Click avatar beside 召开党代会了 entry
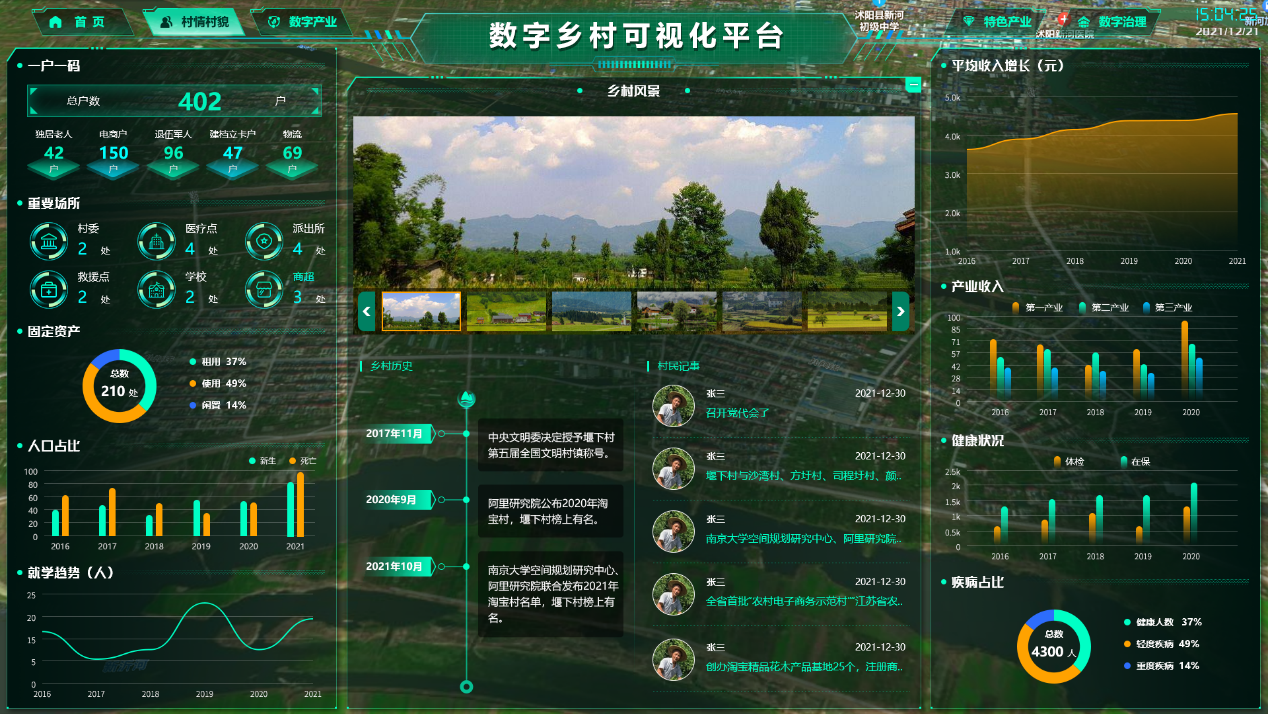The height and width of the screenshot is (714, 1268). (673, 406)
